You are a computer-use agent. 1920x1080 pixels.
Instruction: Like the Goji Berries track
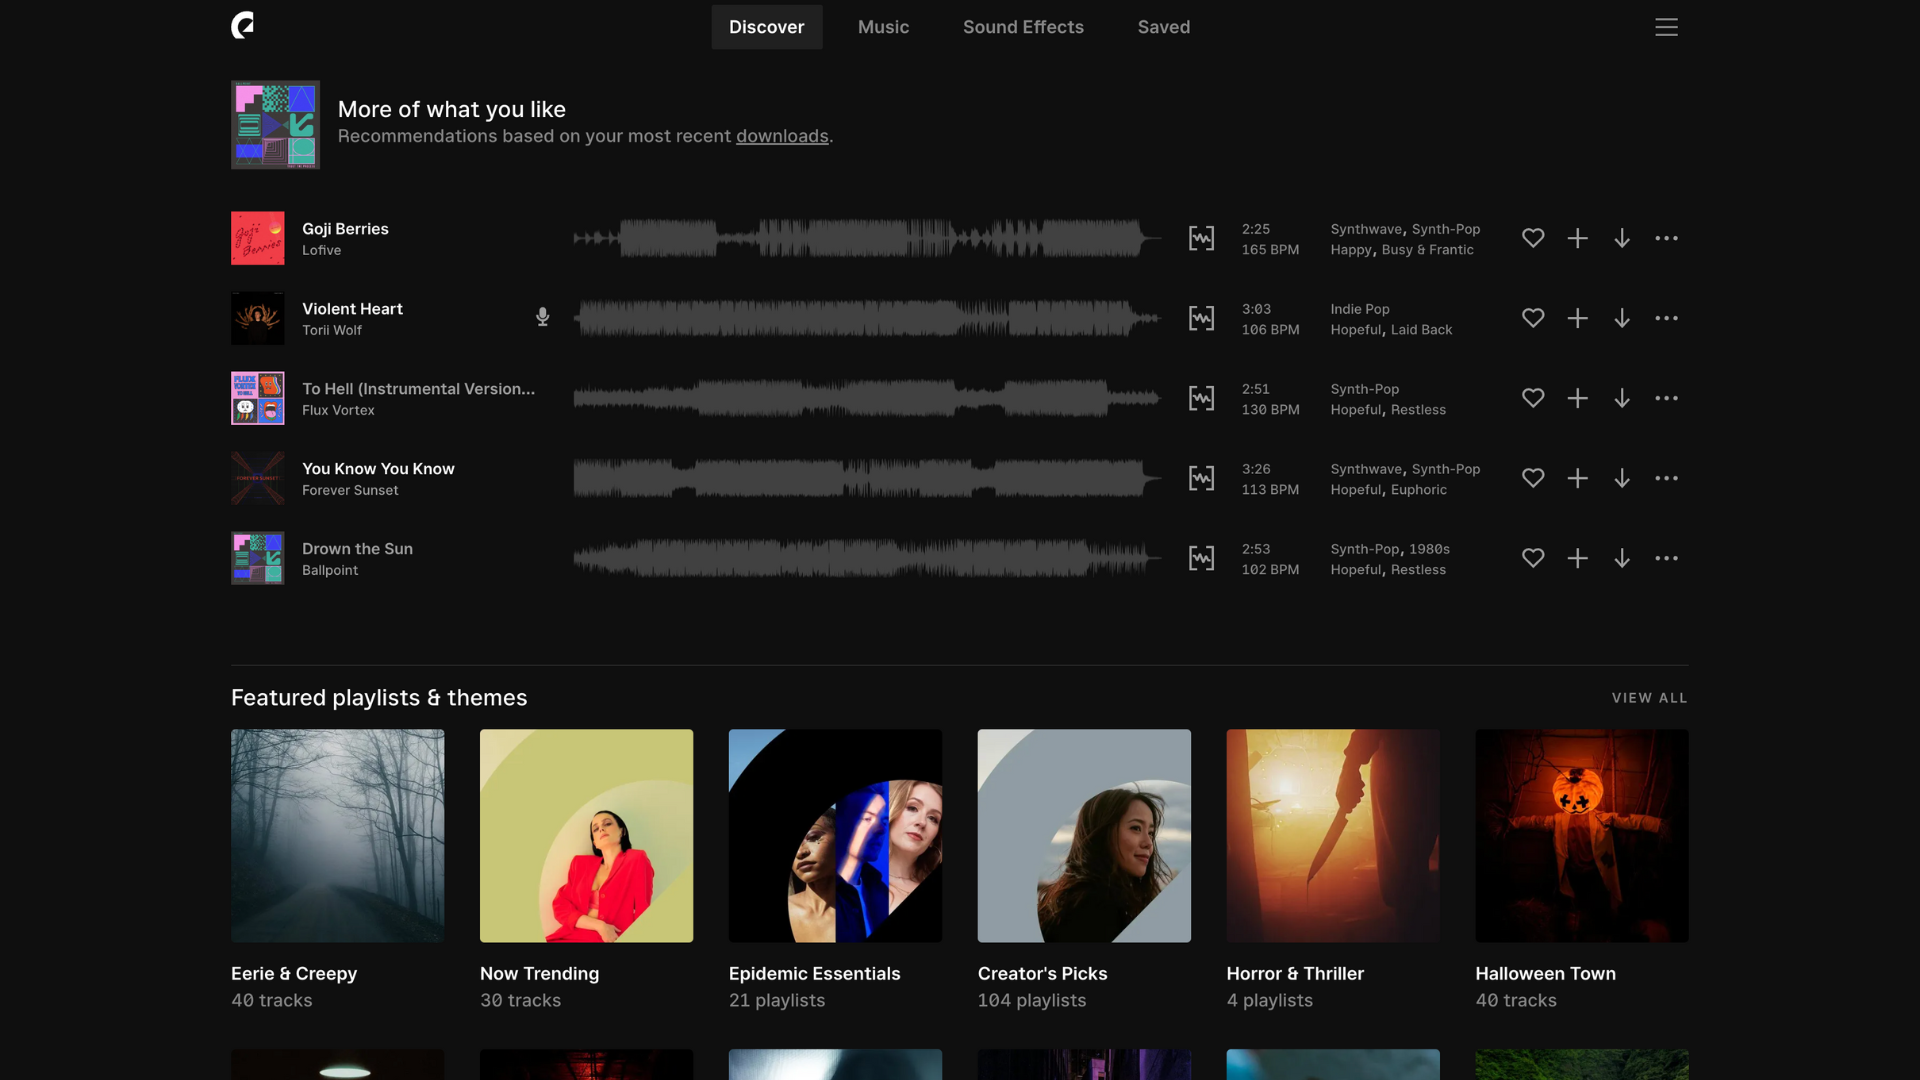1533,238
